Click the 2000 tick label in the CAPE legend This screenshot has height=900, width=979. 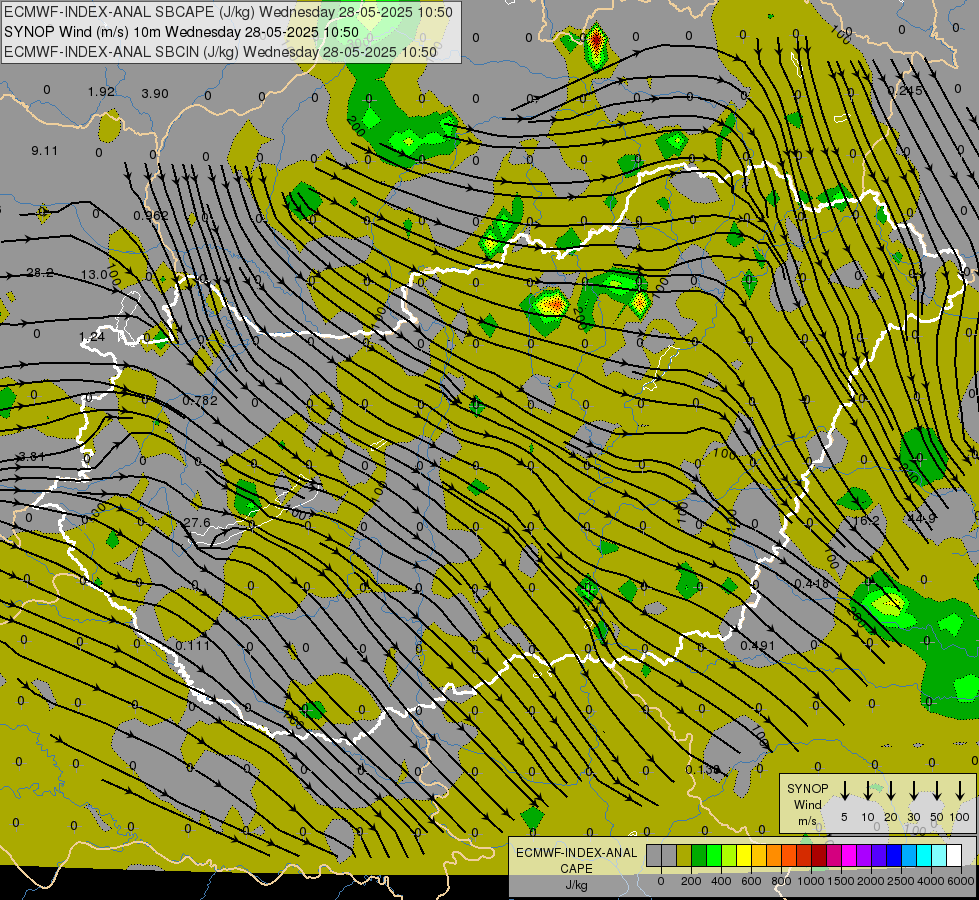(x=871, y=881)
